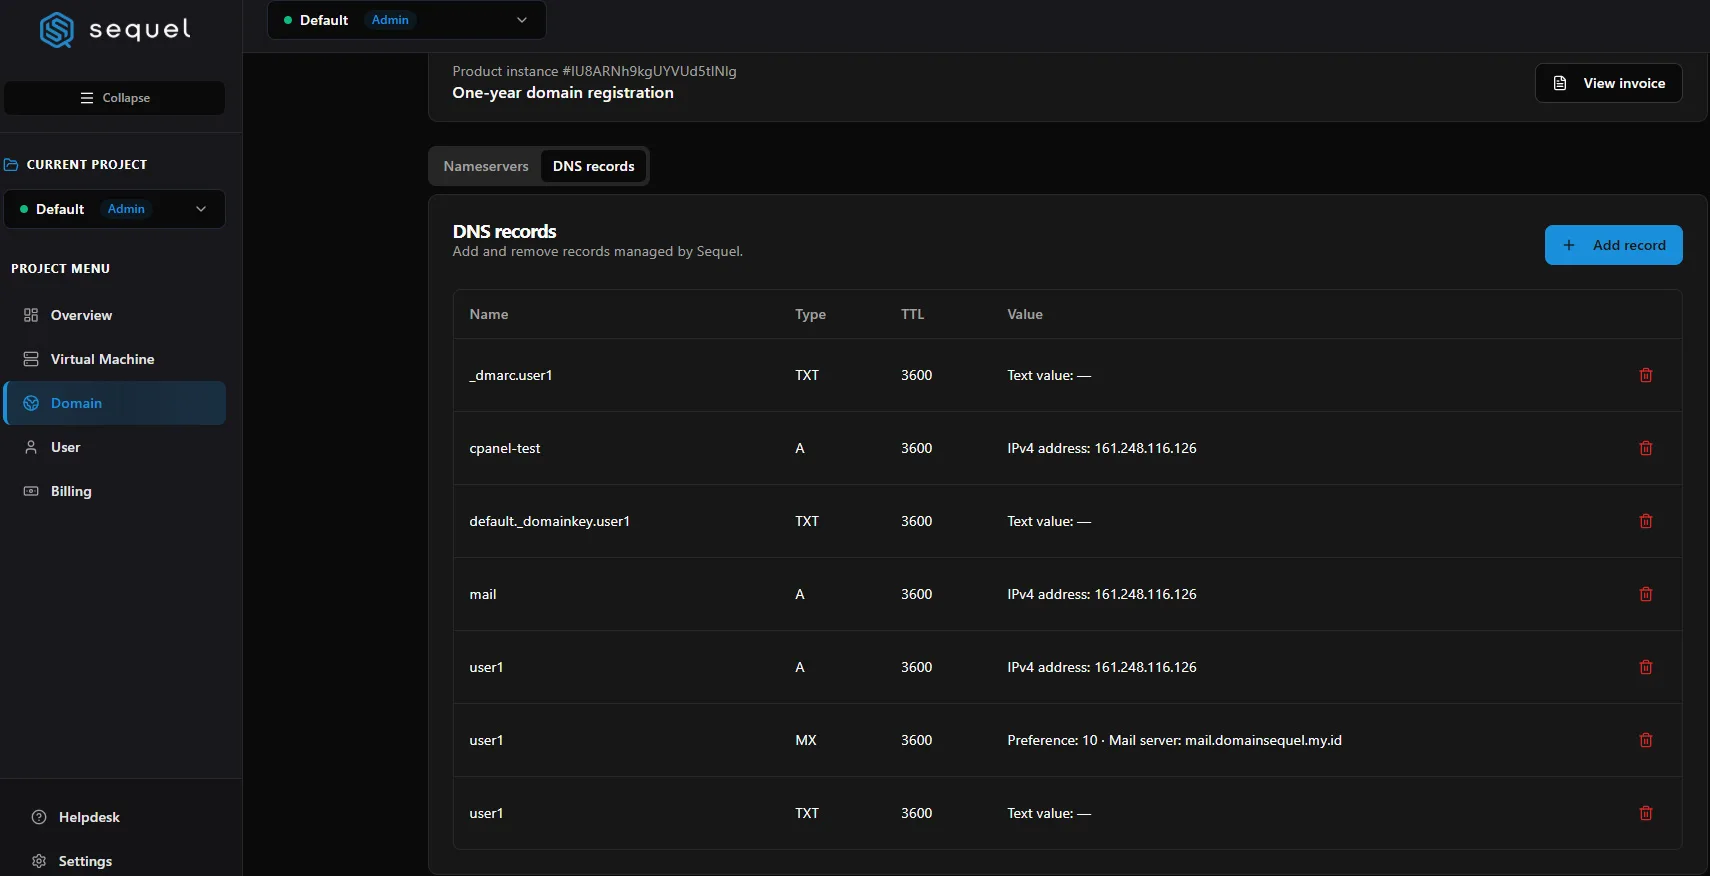Screen dimensions: 1710x876
Task: Click the Sequel logo icon
Action: (x=57, y=30)
